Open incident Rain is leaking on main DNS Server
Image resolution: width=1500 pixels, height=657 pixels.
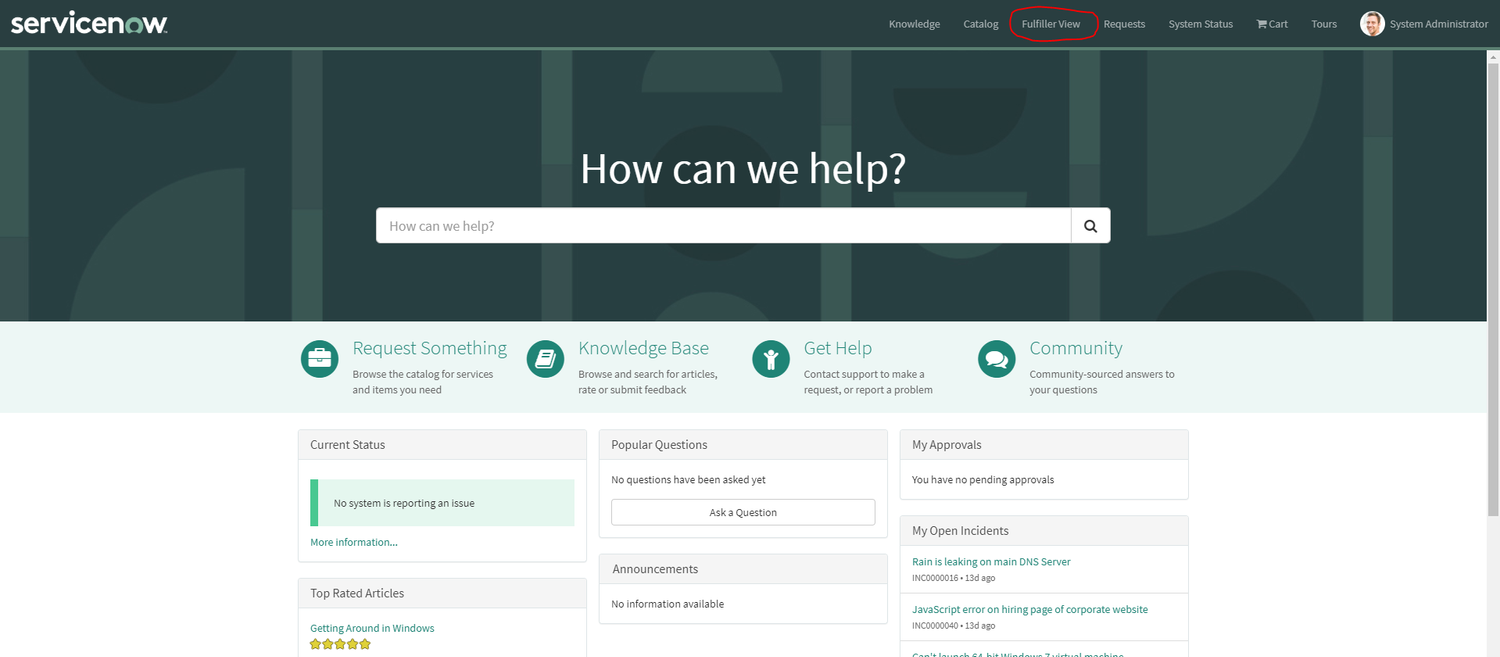pos(990,561)
